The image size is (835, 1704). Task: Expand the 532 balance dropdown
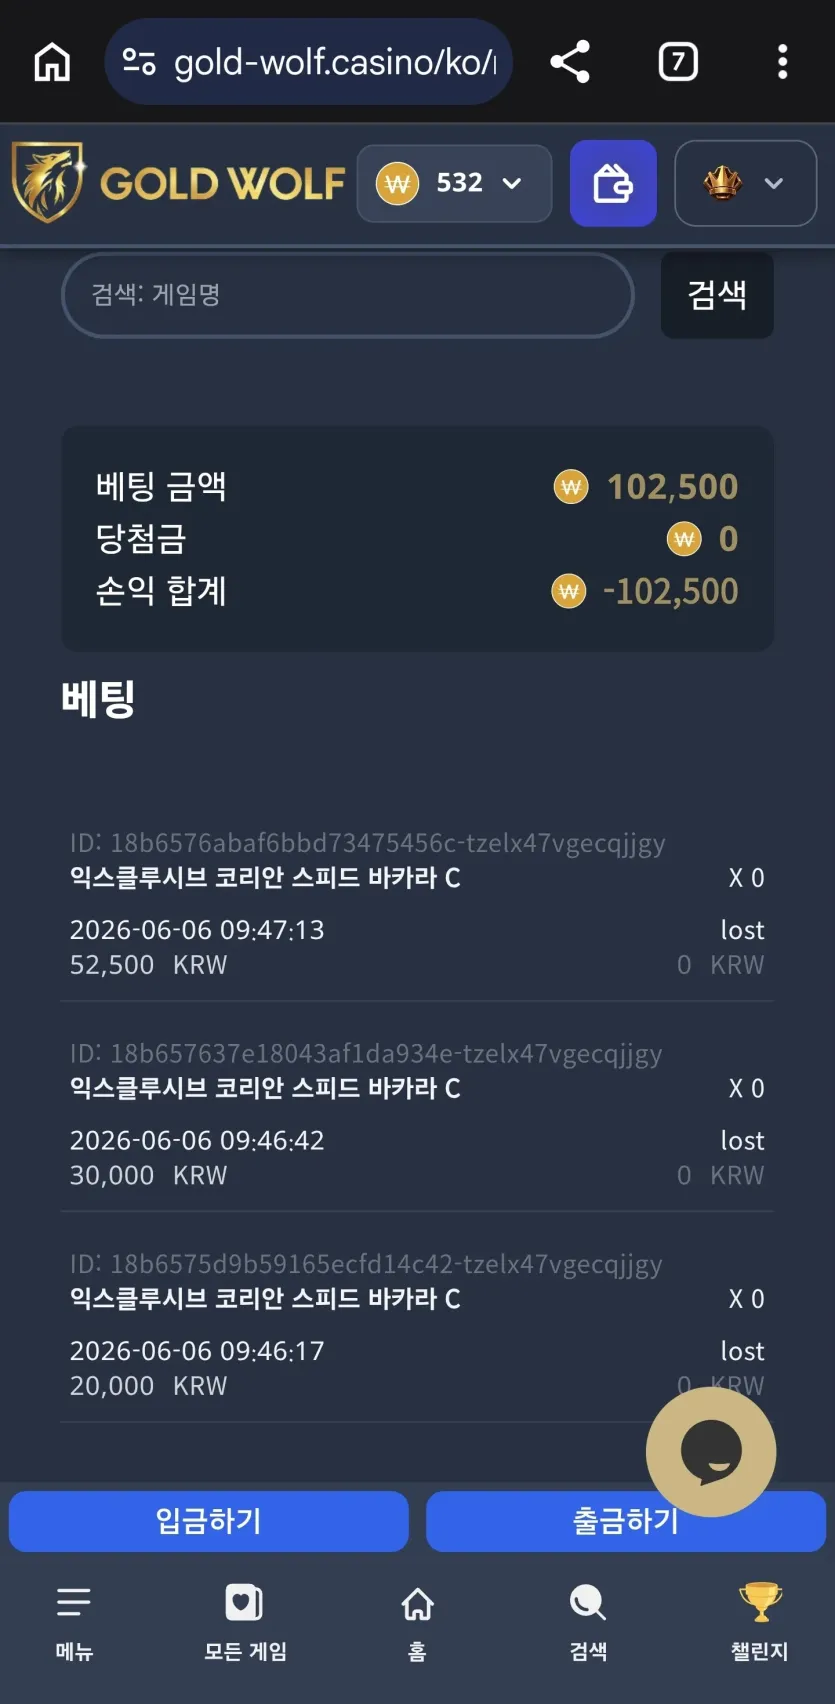pos(454,183)
